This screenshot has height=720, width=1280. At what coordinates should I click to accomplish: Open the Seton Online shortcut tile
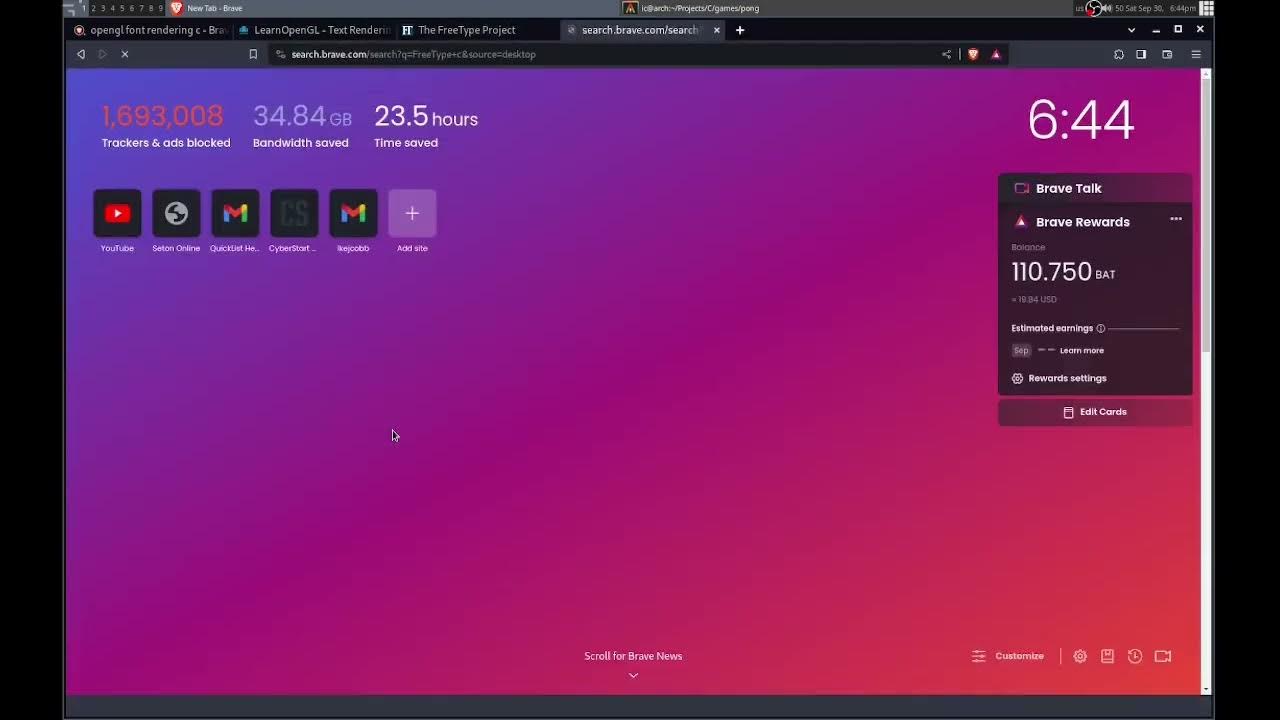click(x=176, y=213)
